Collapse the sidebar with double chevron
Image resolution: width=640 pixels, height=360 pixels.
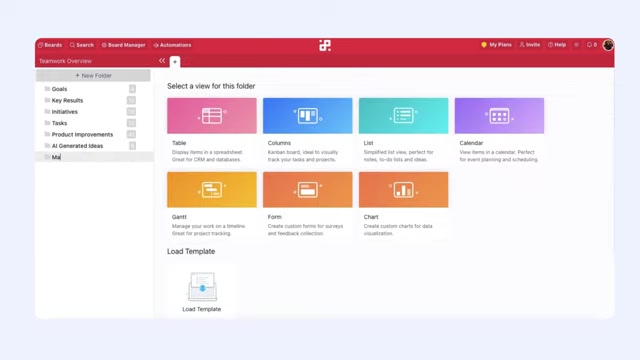click(x=162, y=61)
